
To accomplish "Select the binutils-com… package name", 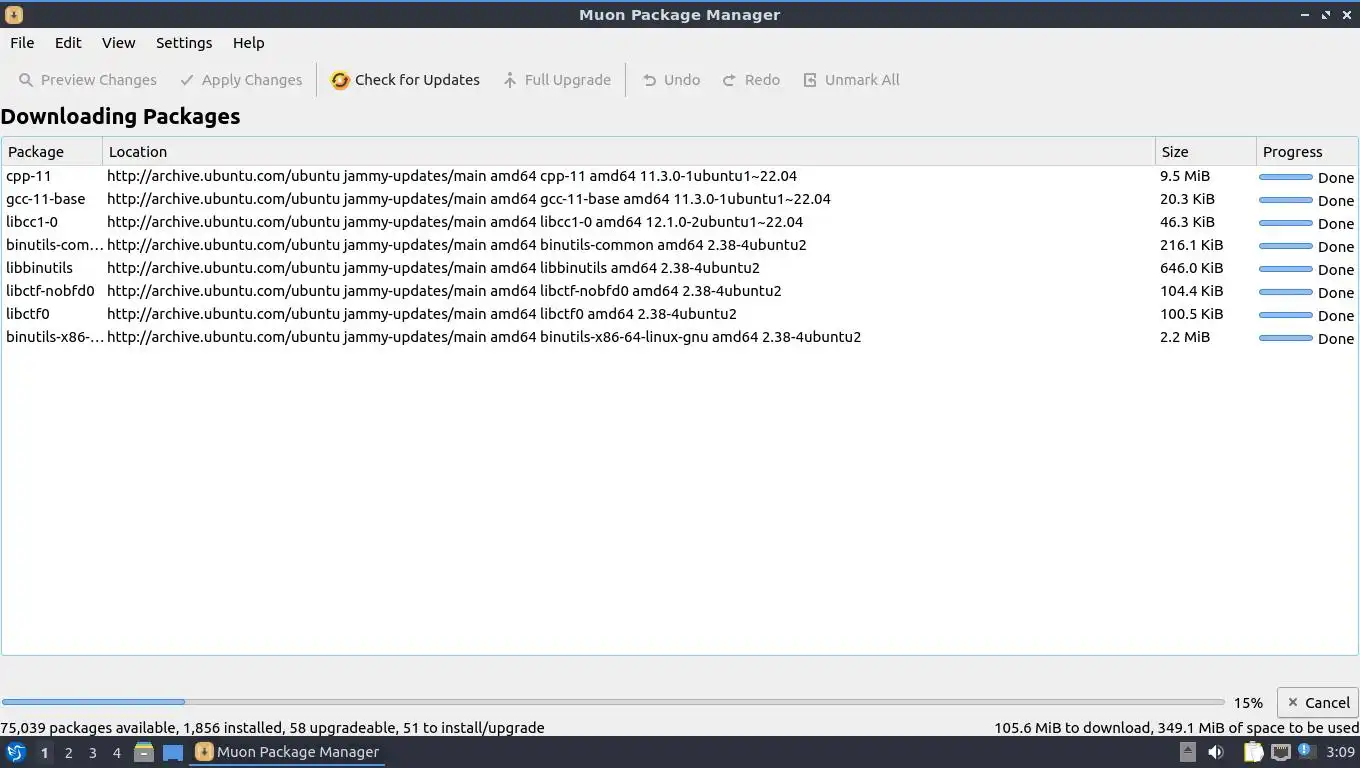I will pyautogui.click(x=54, y=245).
